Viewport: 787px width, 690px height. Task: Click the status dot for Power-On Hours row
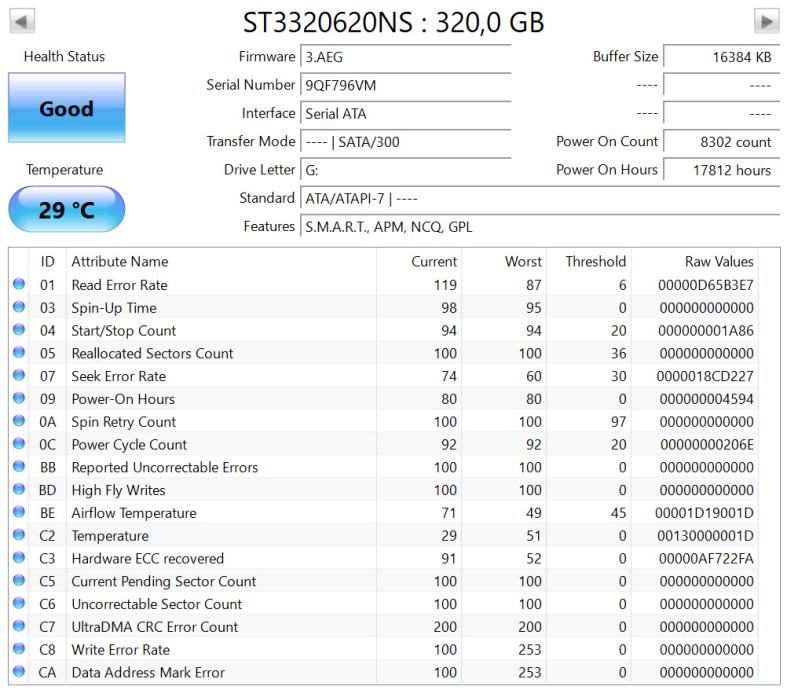click(19, 398)
